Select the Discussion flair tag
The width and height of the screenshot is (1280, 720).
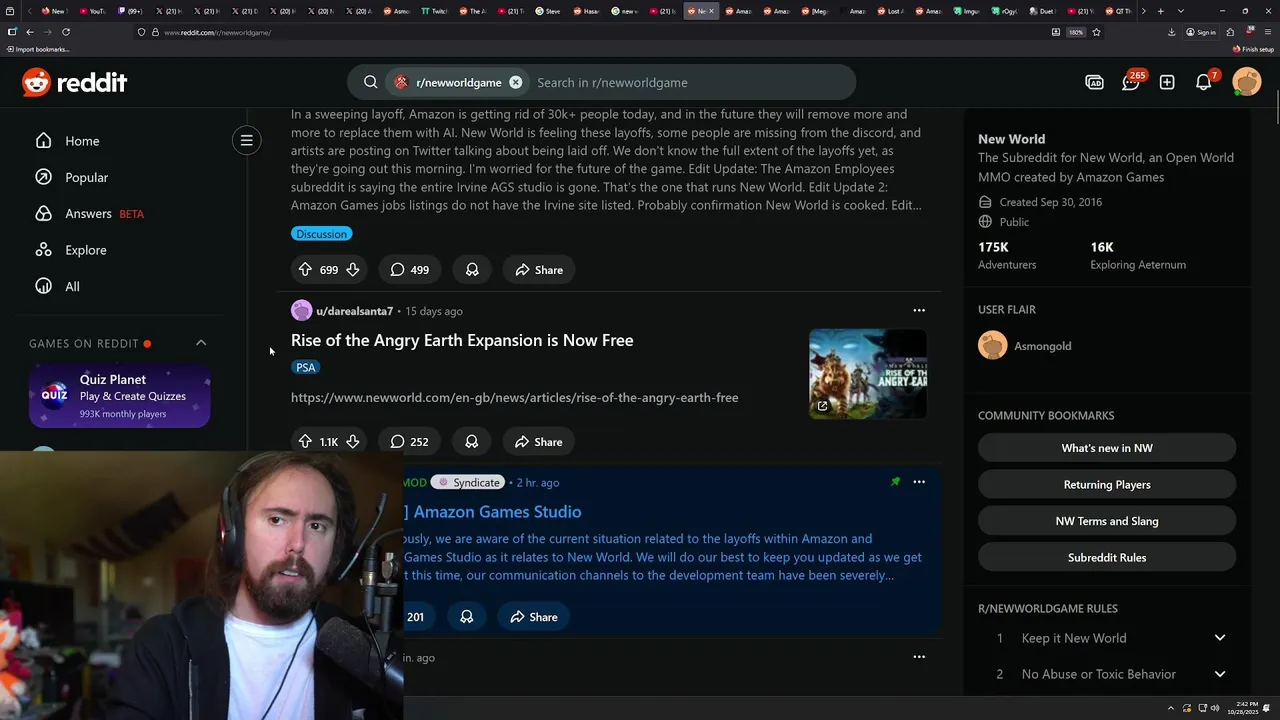click(321, 234)
